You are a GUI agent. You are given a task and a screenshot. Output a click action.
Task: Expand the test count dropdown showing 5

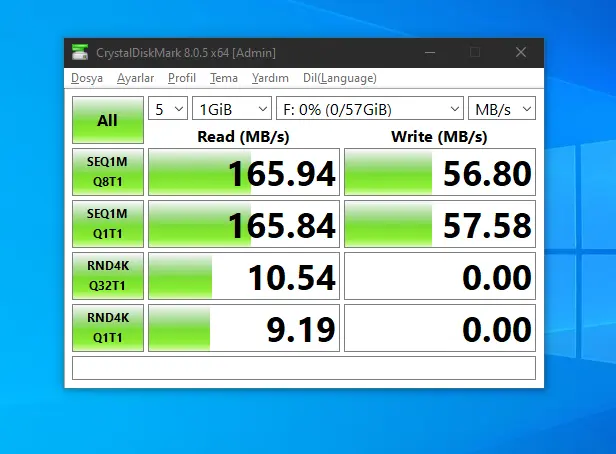point(168,108)
